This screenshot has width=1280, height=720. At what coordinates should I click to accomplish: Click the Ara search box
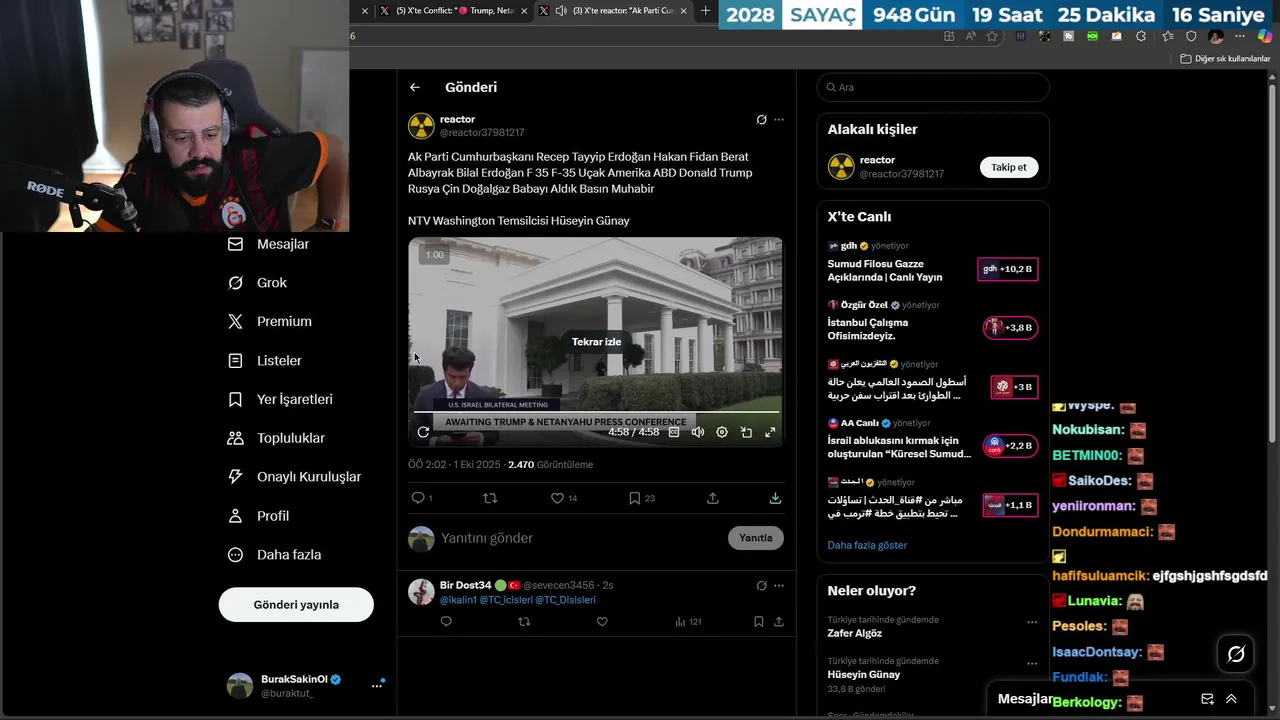pyautogui.click(x=933, y=87)
